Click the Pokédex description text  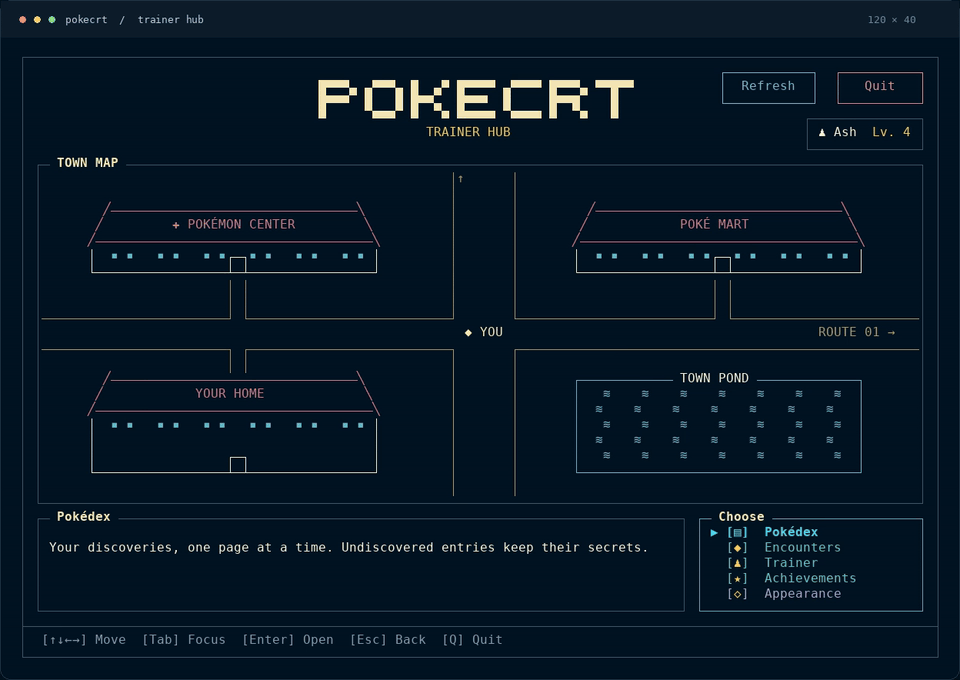348,547
